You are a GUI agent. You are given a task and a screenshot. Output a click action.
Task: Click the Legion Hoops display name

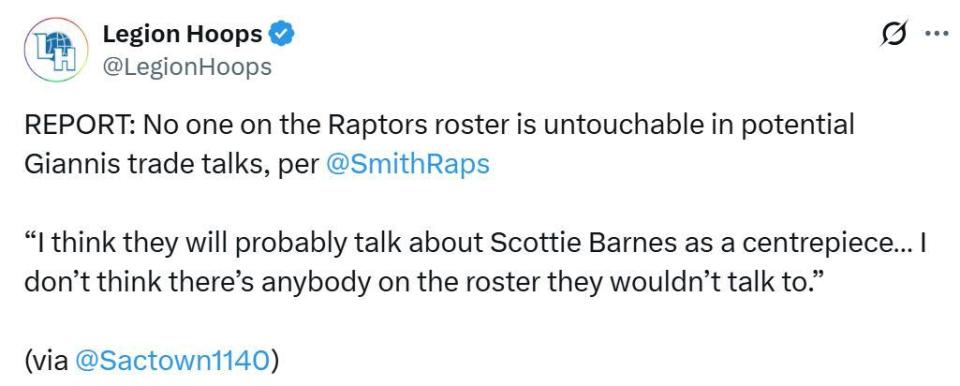182,34
